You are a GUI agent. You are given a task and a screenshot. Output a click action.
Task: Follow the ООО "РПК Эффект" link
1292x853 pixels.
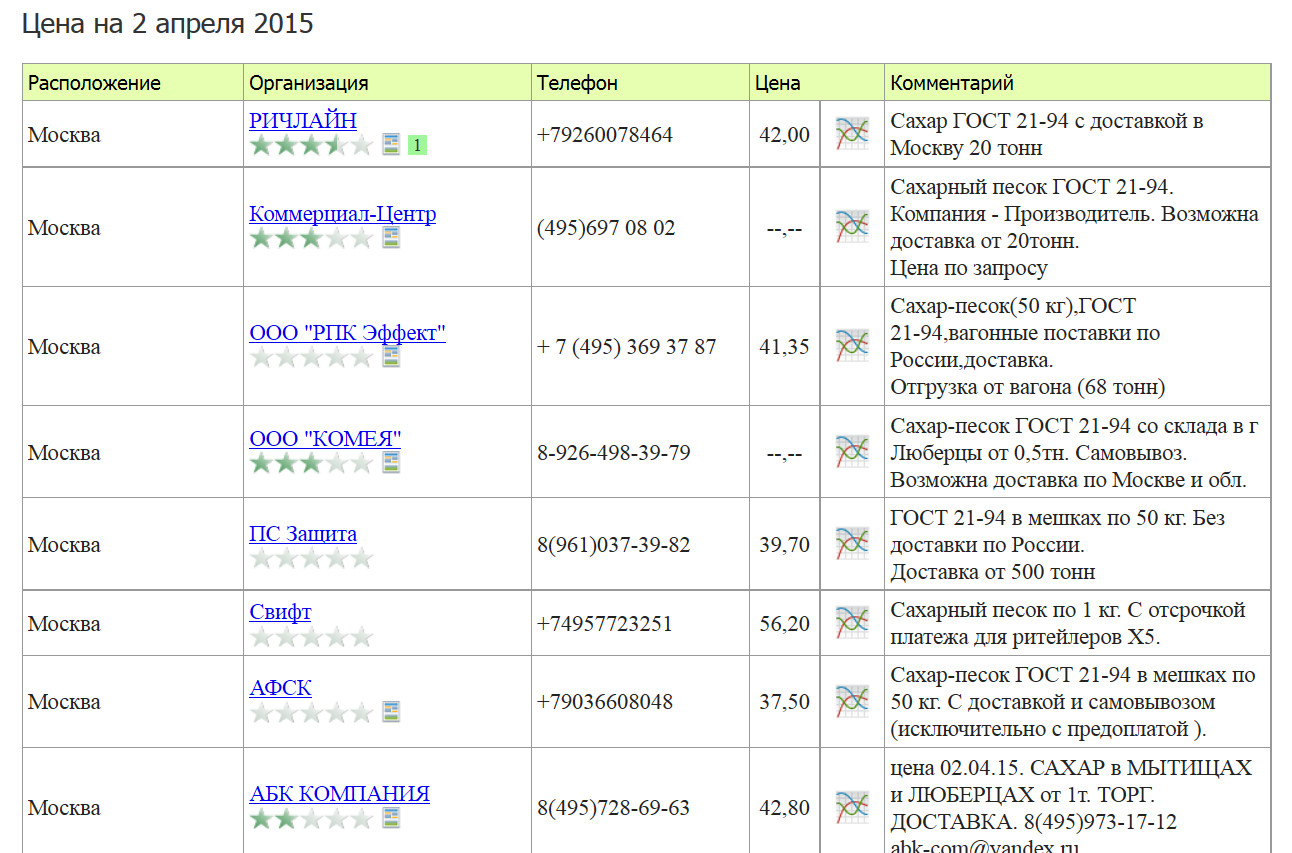[x=347, y=333]
